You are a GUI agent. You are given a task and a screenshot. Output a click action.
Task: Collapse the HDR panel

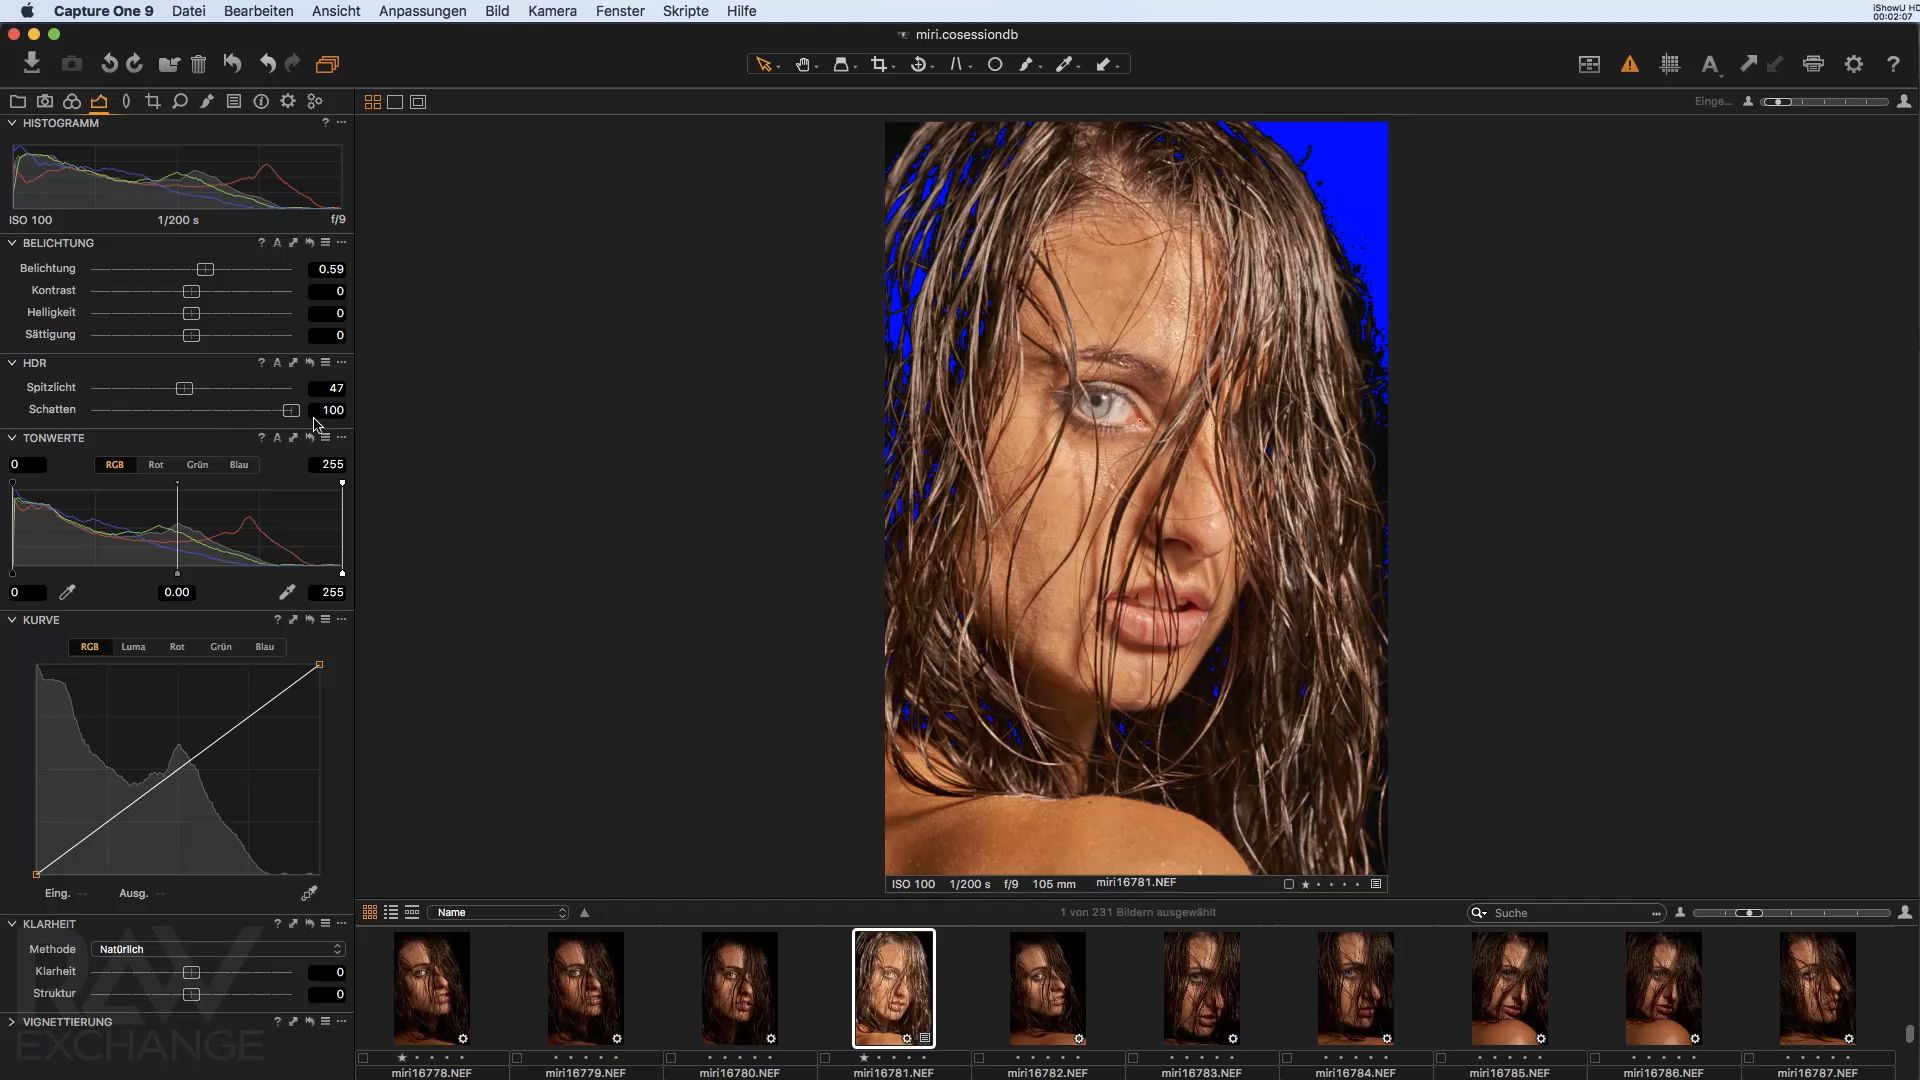12,363
